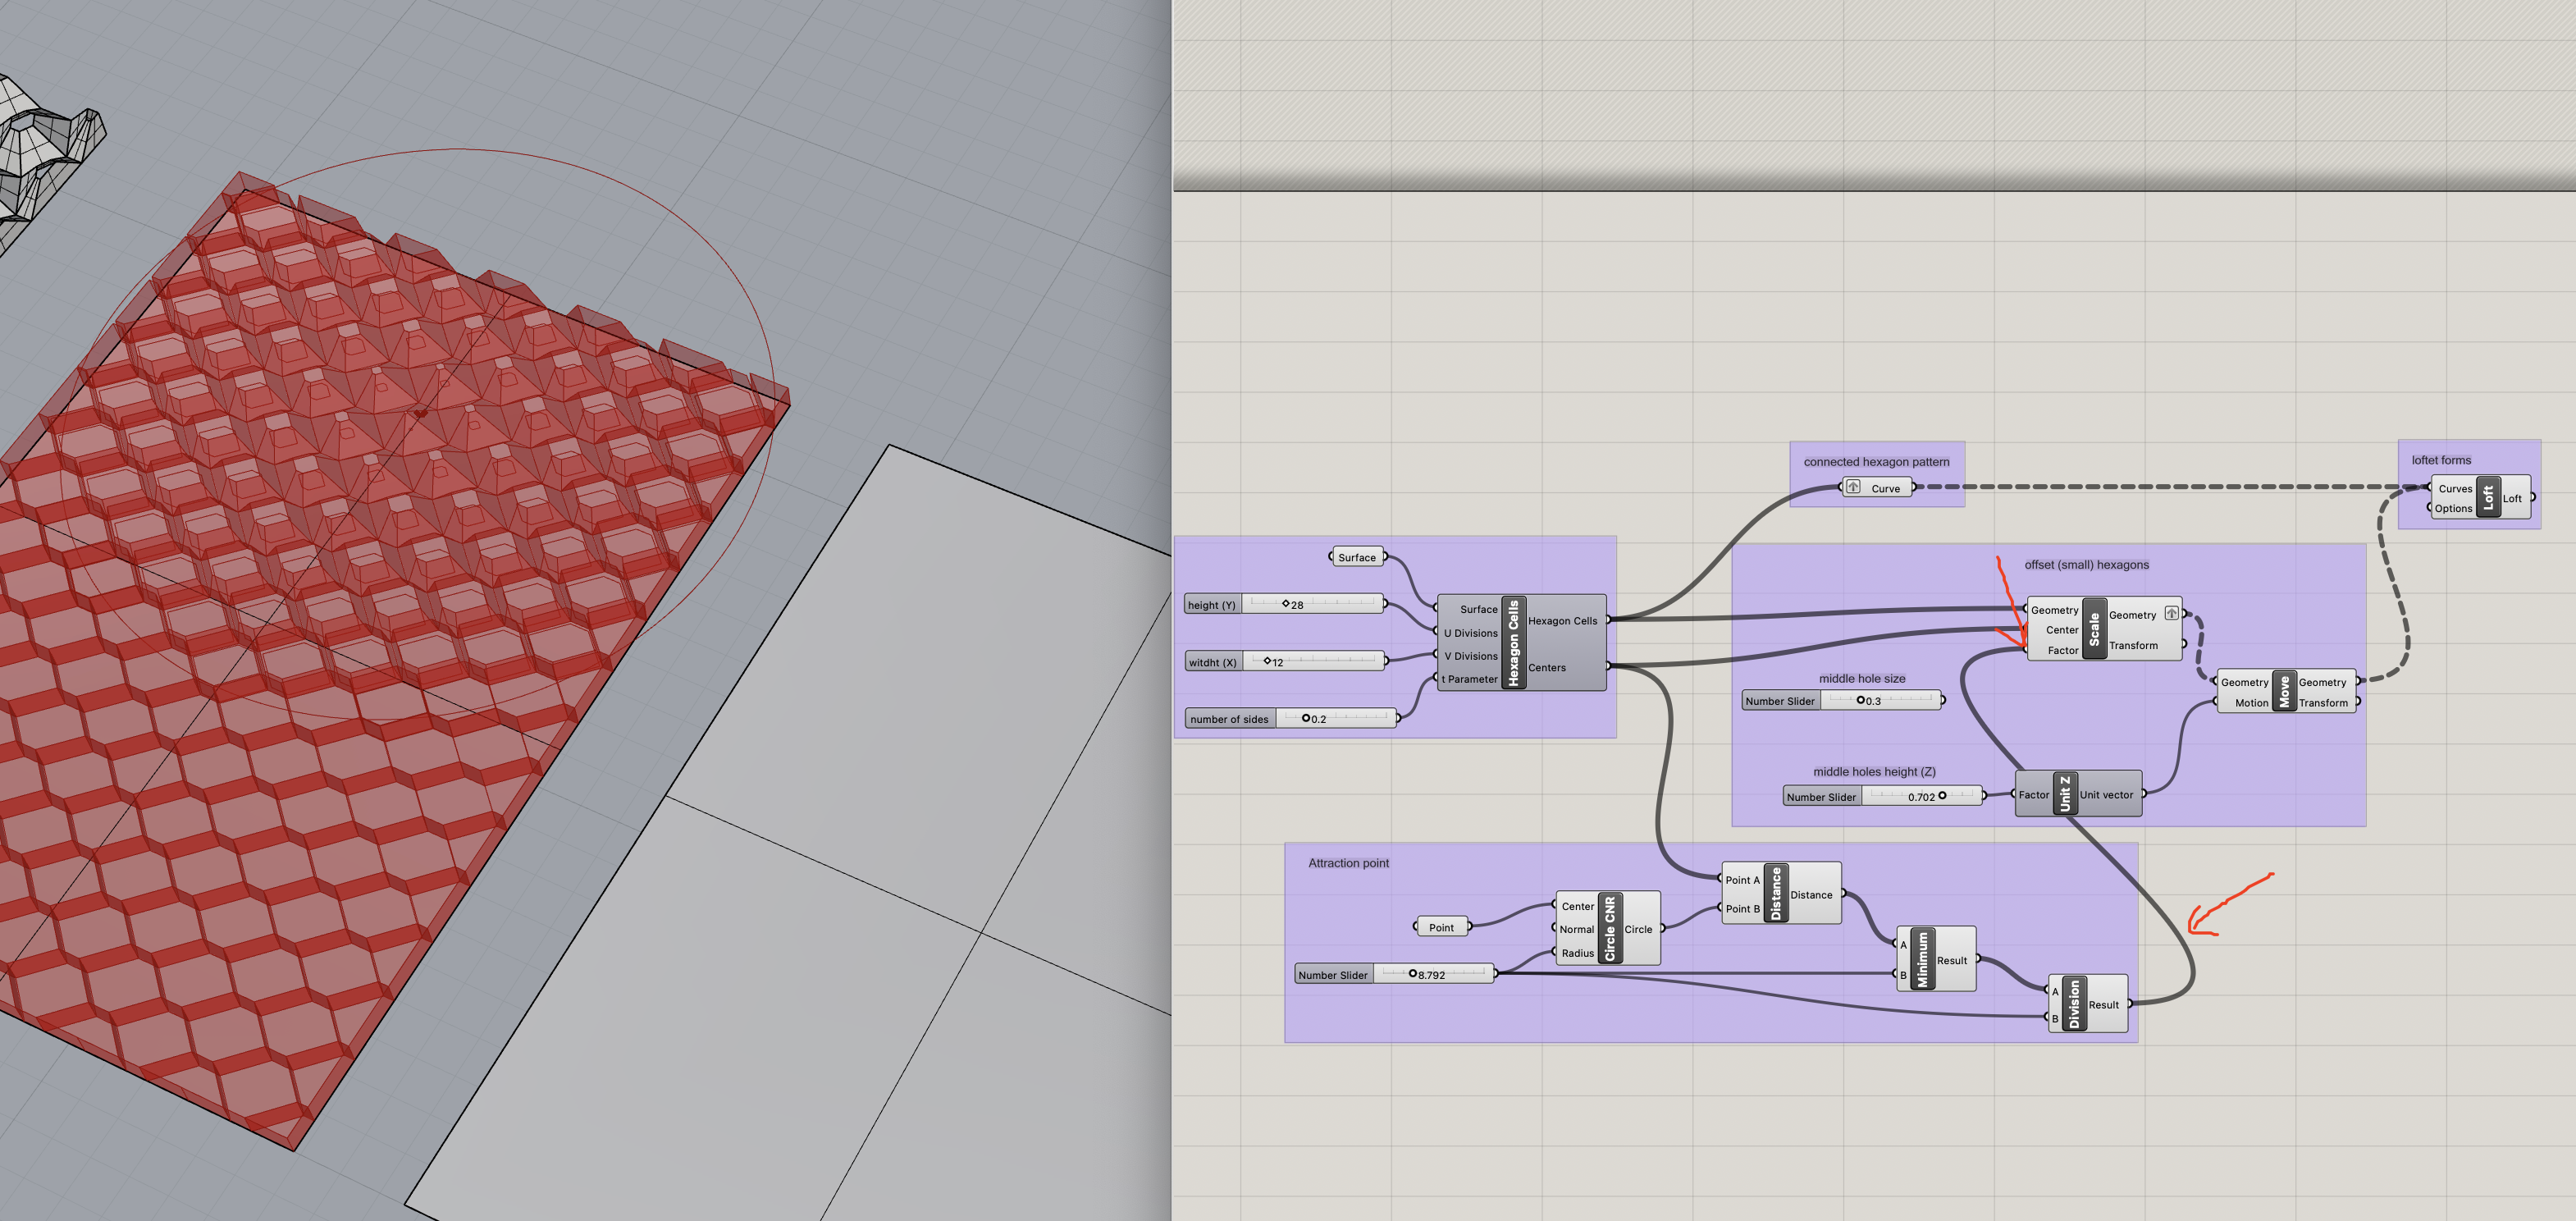Click the Distance component name bar

point(1776,893)
